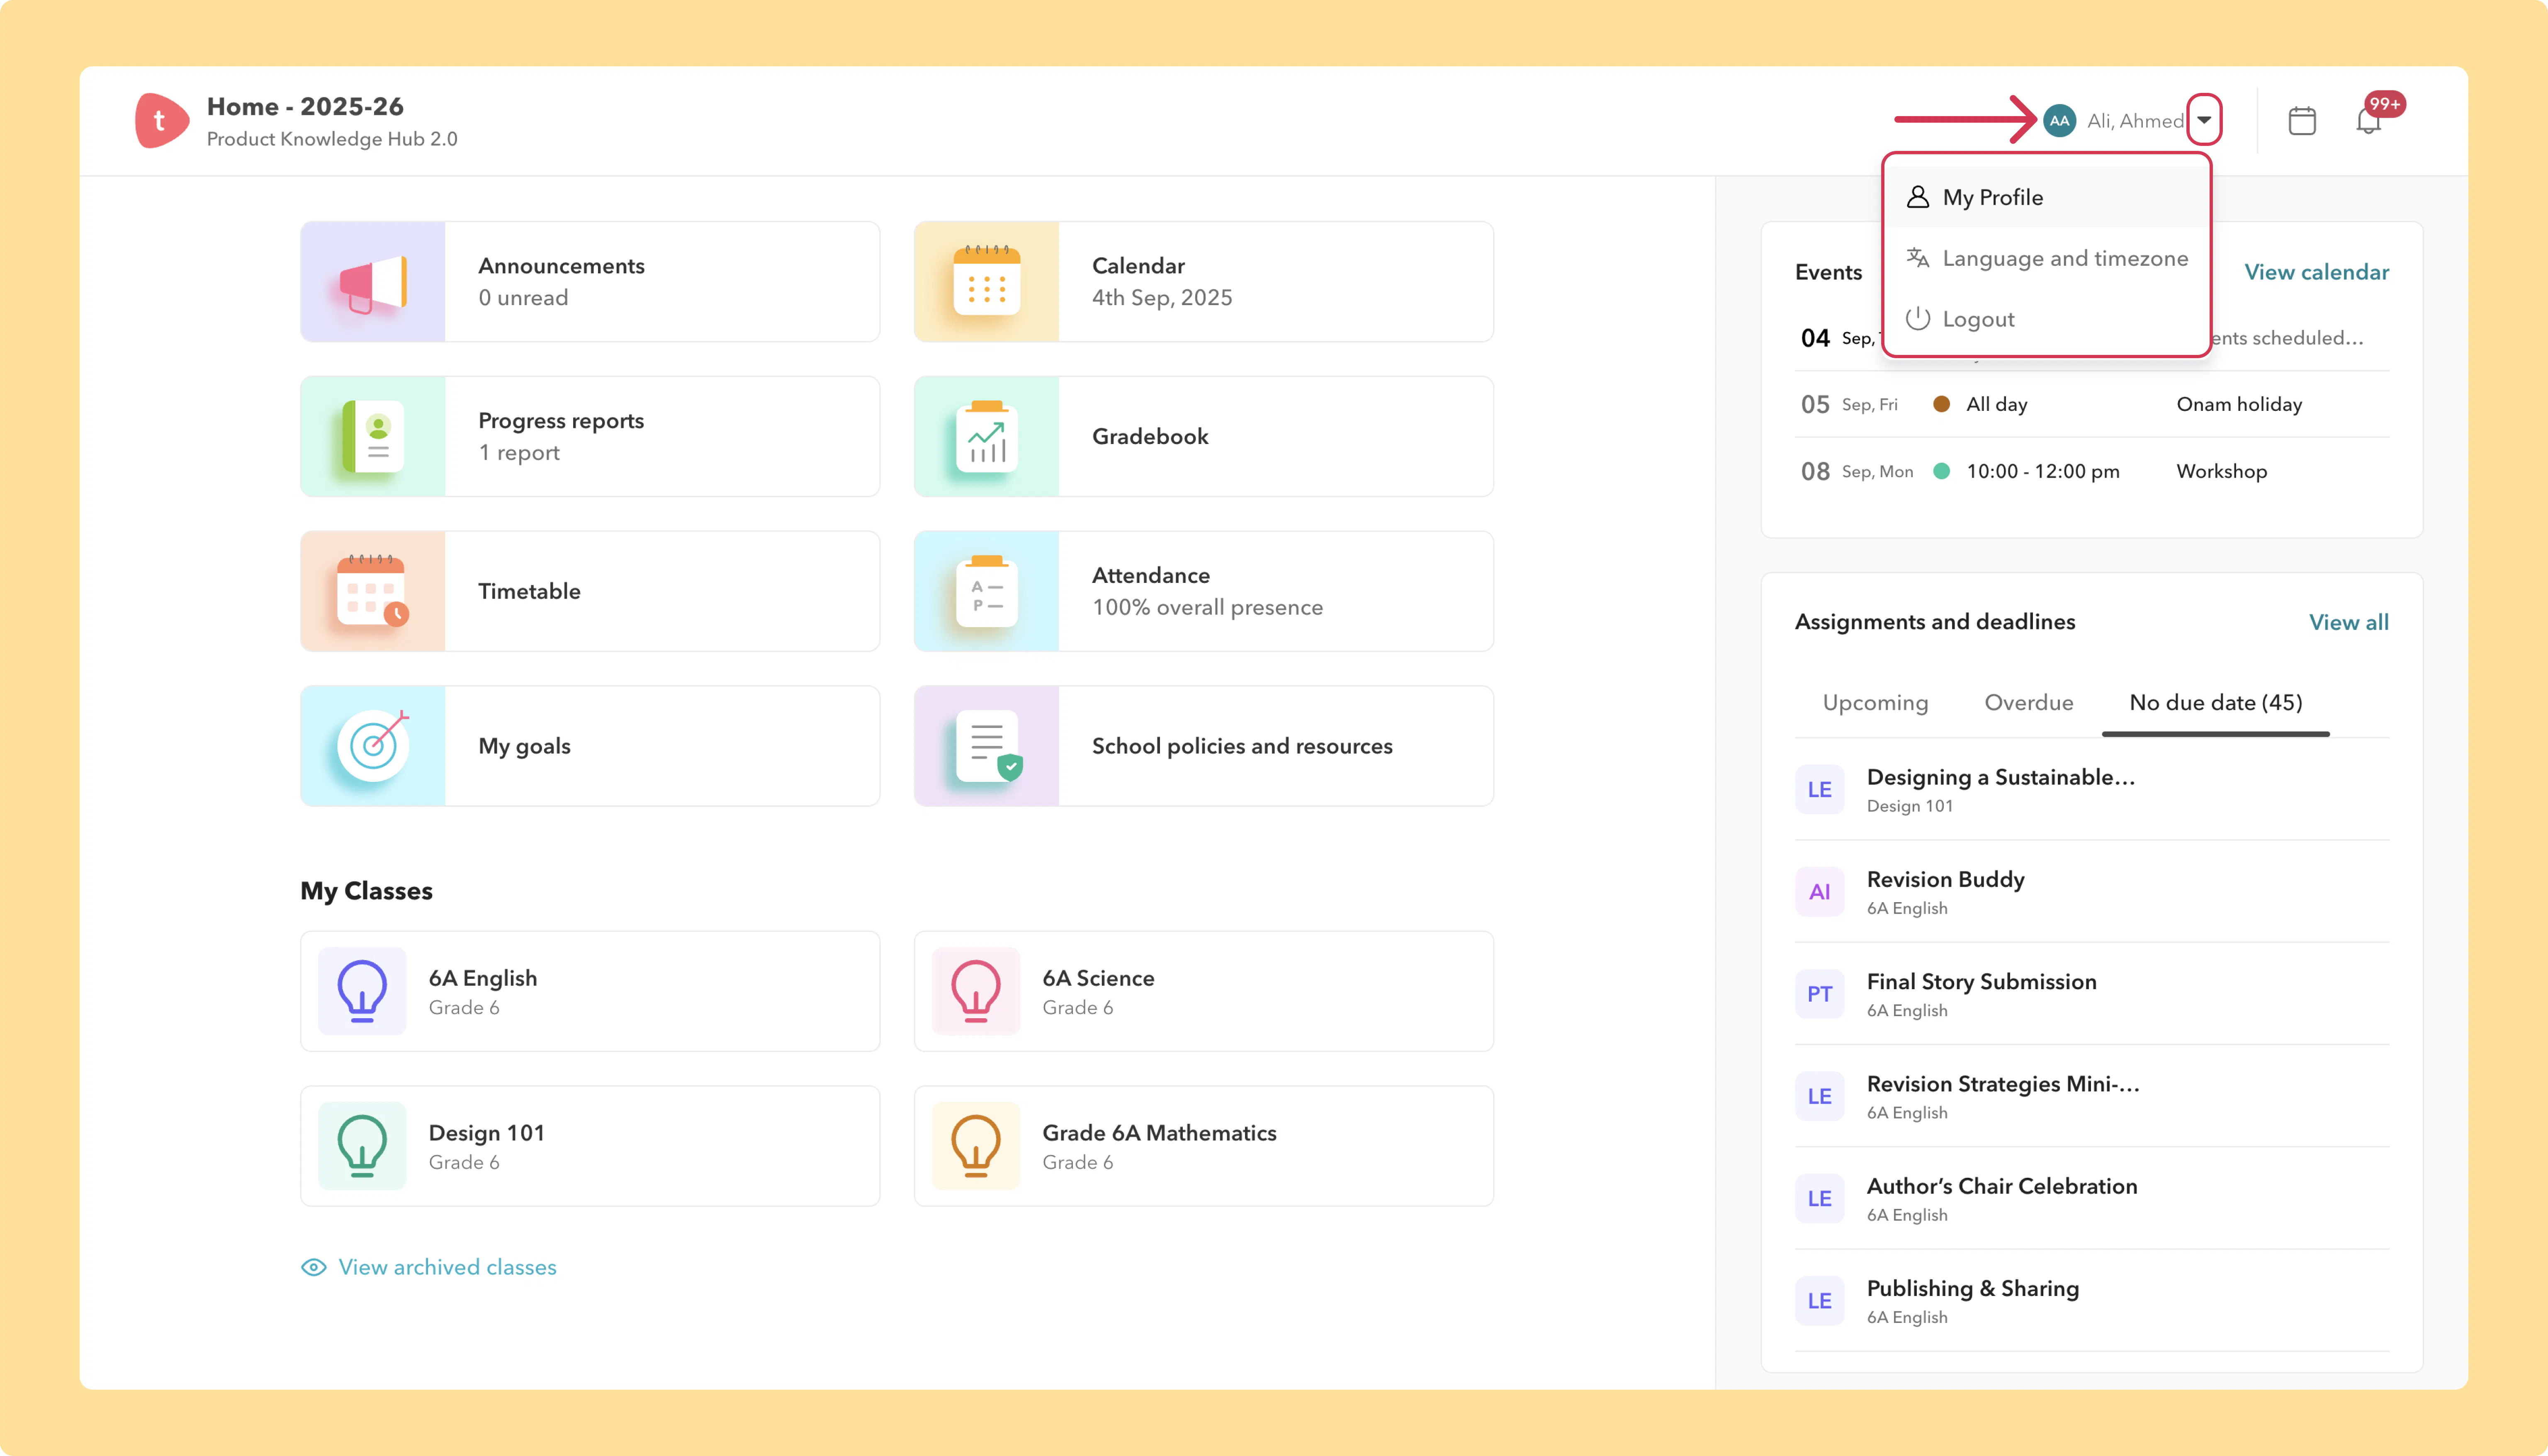Click the LE badge beside Publishing & Sharing

pyautogui.click(x=1820, y=1301)
